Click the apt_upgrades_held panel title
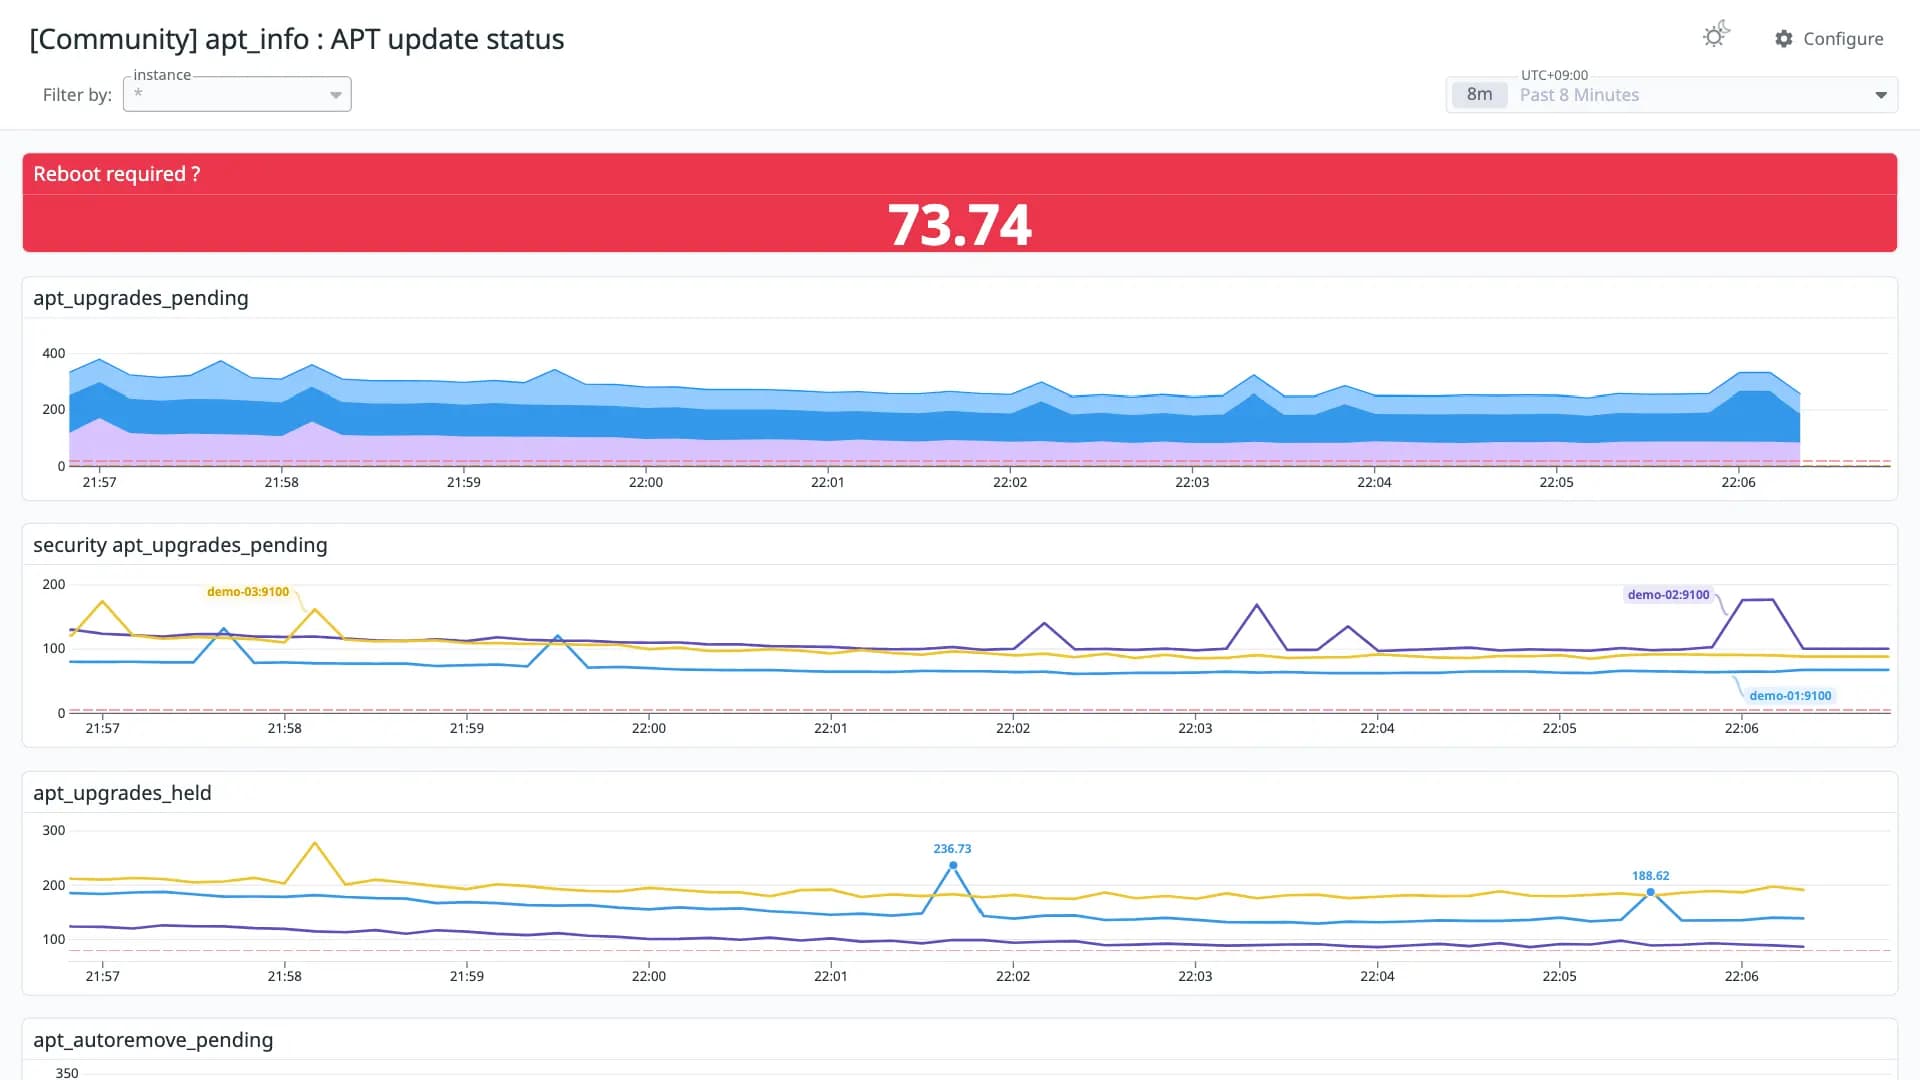 coord(122,793)
